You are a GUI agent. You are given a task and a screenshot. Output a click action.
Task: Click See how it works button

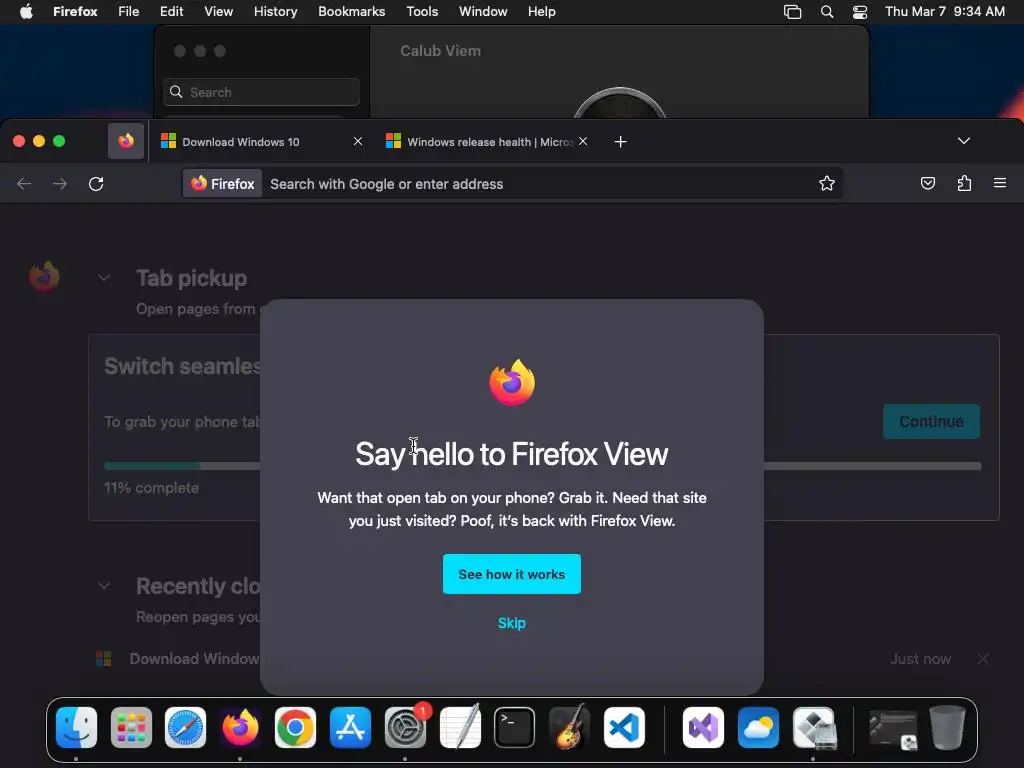coord(511,574)
